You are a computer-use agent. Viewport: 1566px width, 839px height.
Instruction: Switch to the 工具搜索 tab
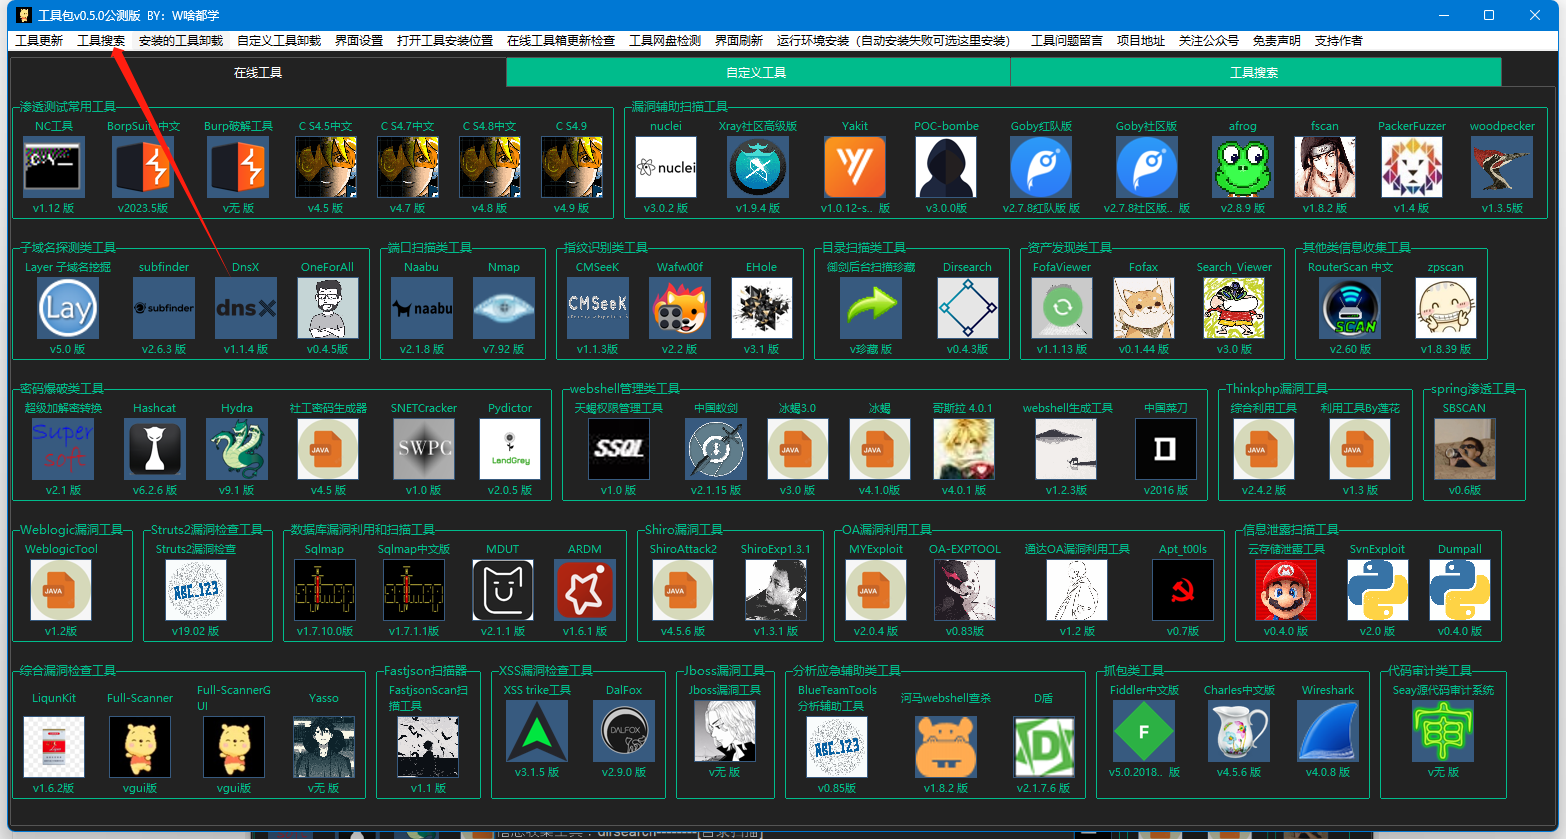click(1254, 72)
